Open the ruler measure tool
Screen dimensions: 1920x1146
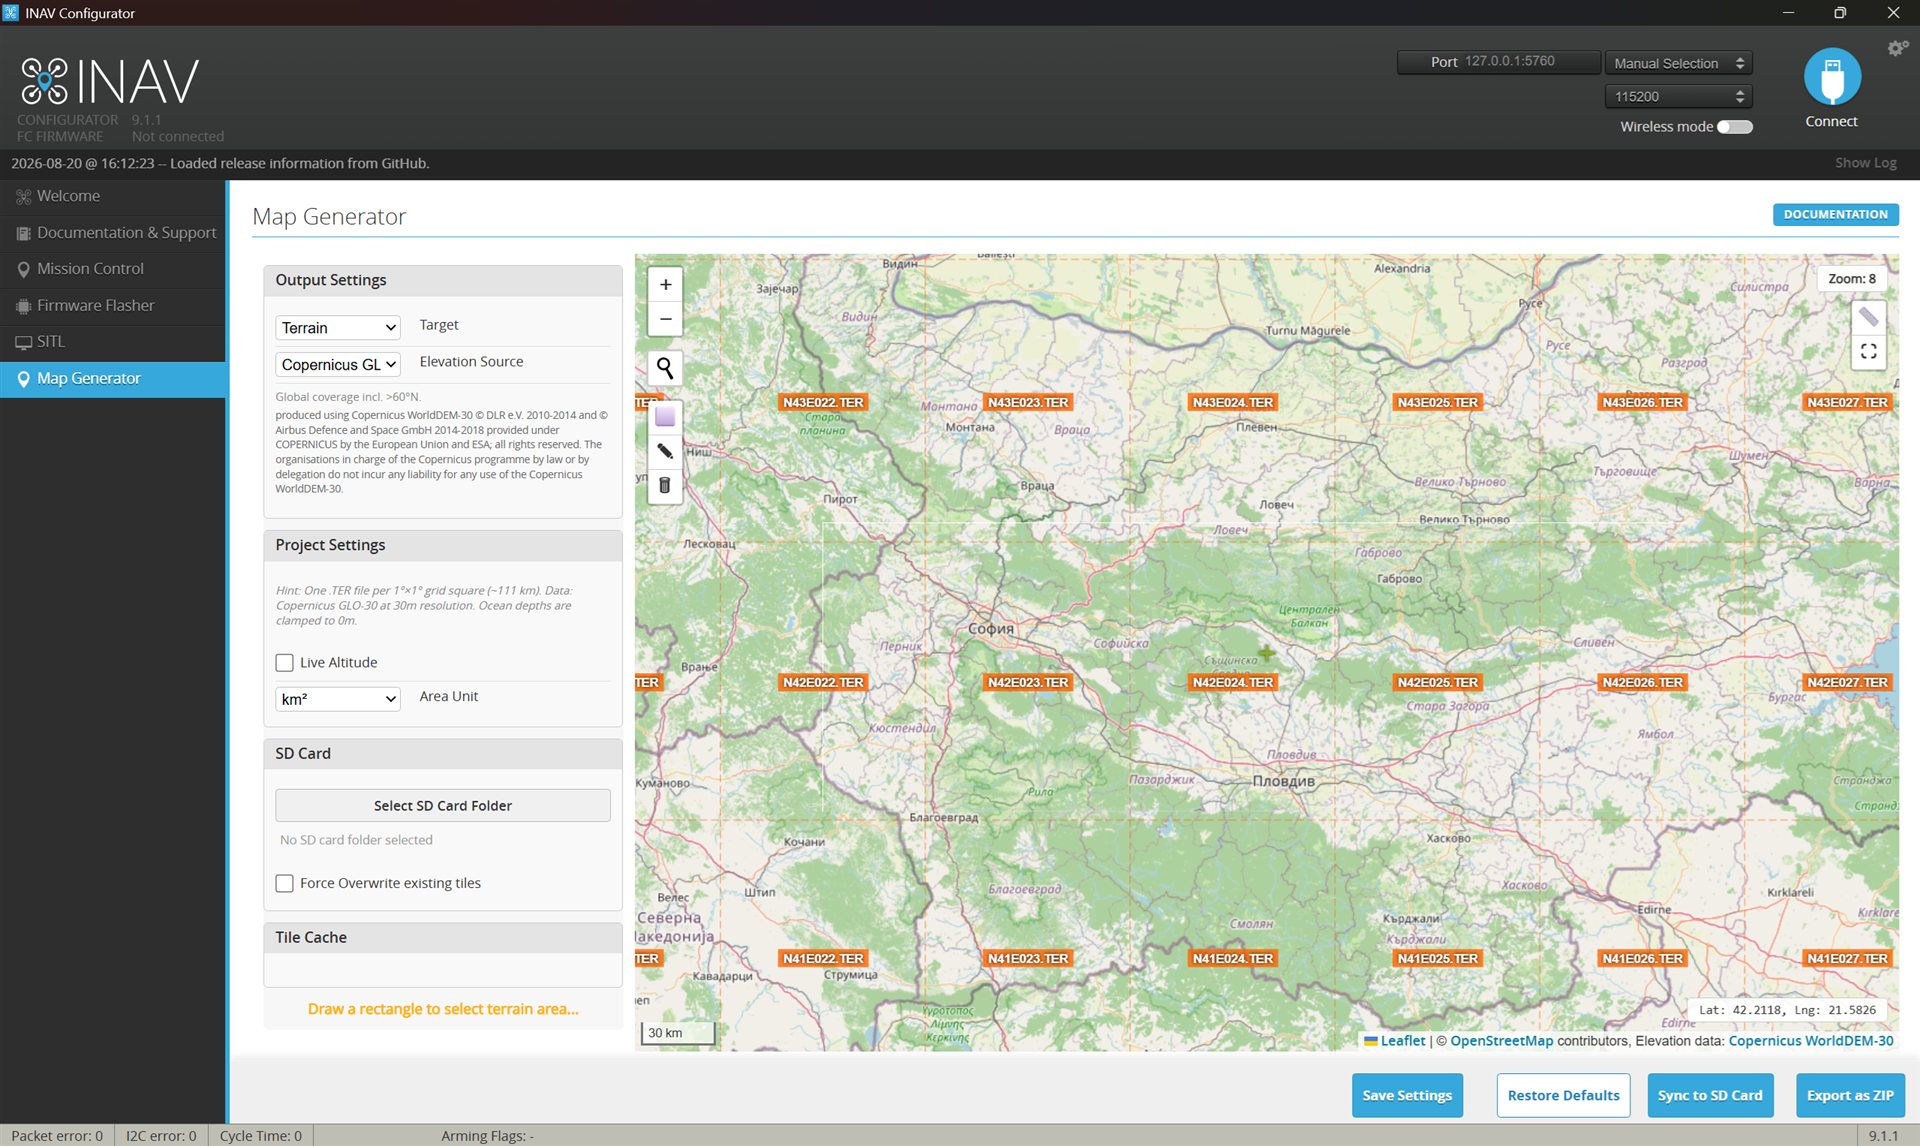tap(1868, 318)
